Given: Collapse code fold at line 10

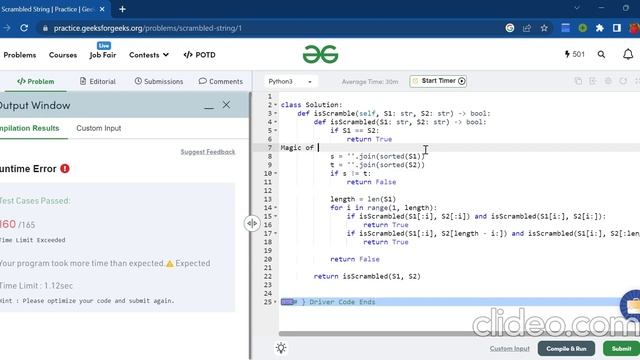Looking at the screenshot, I should [276, 173].
